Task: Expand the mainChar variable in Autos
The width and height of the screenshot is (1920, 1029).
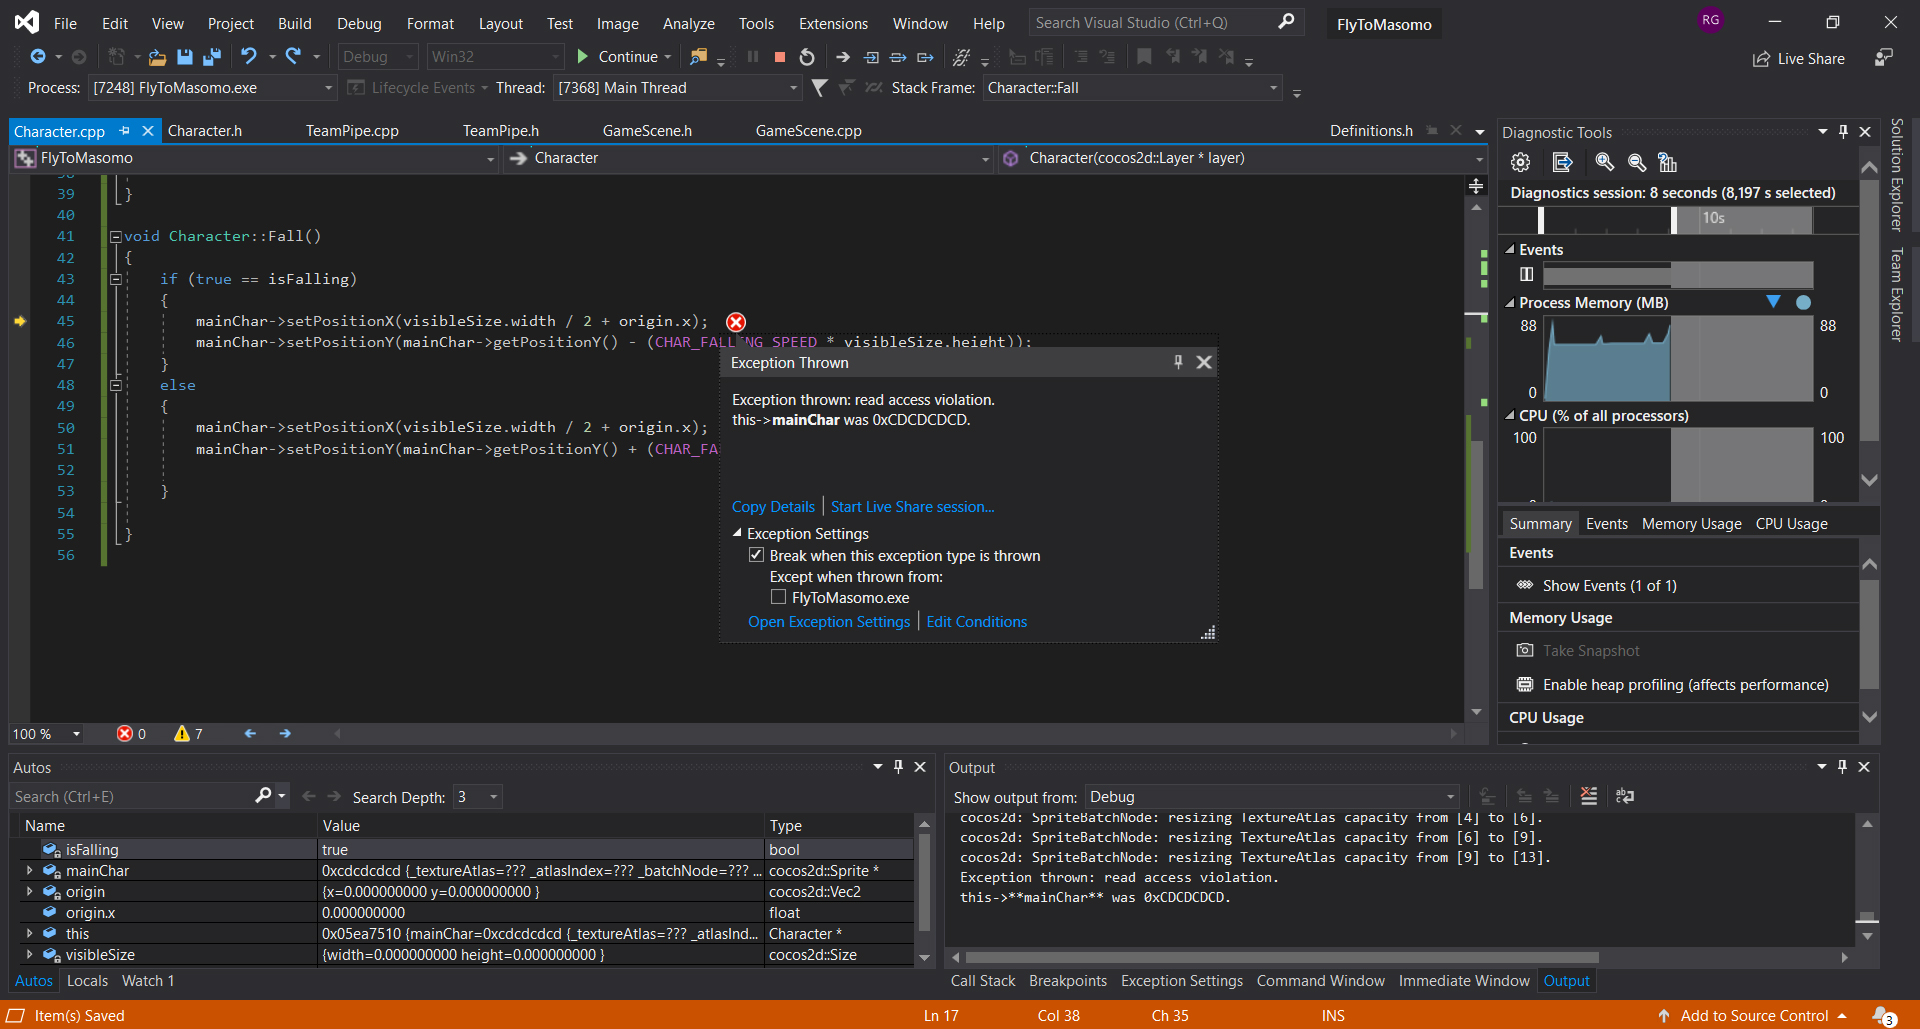Action: pos(29,871)
